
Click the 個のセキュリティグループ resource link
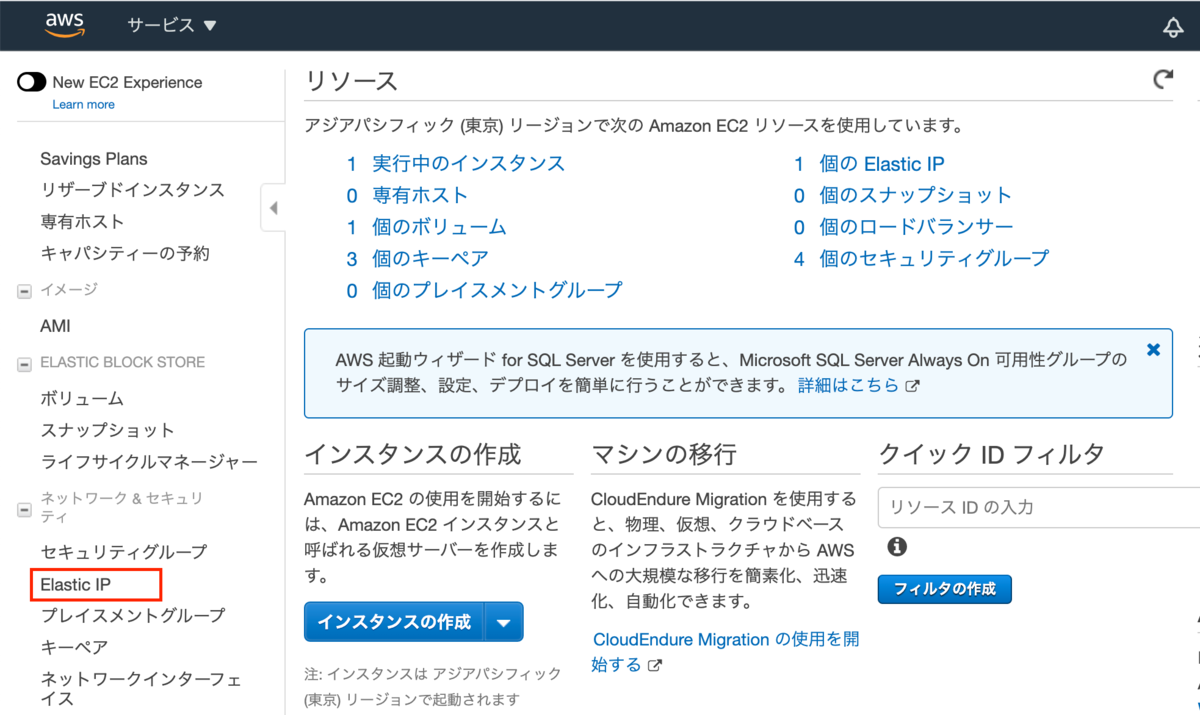(x=934, y=259)
